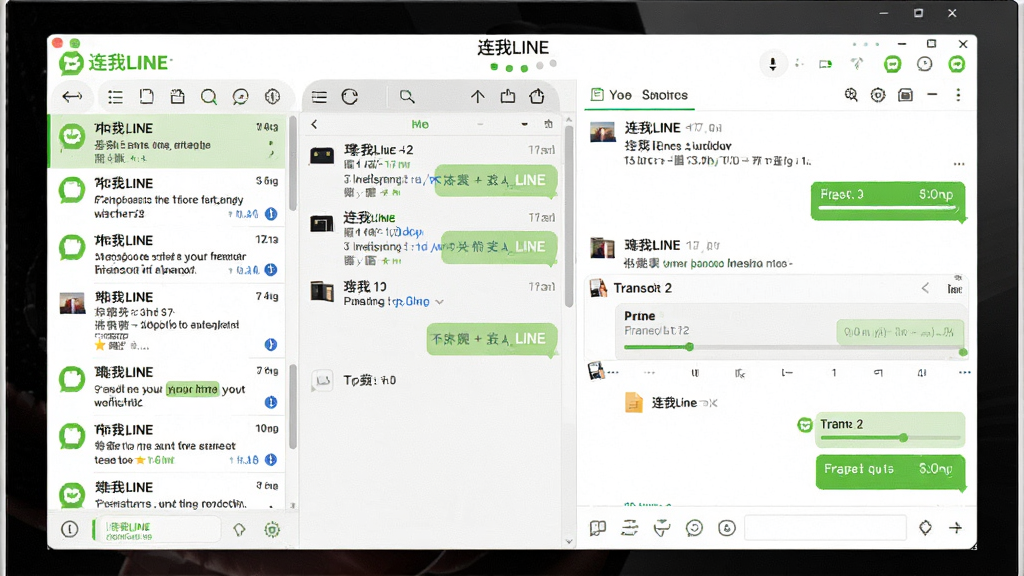Click the yellow file icon attachment

tap(633, 403)
